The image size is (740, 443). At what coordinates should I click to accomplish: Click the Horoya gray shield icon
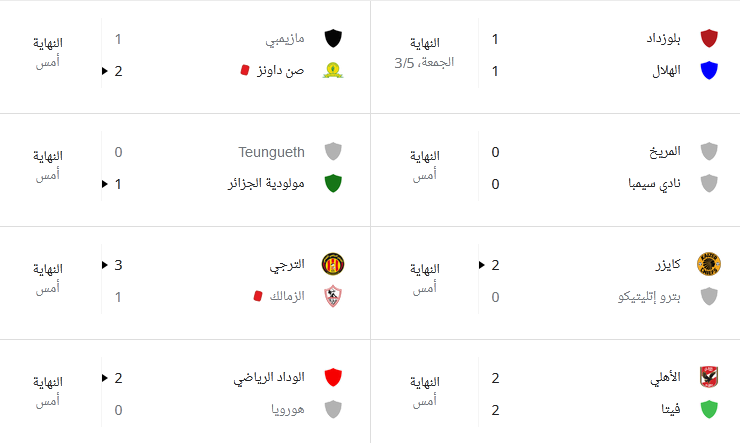coord(333,410)
